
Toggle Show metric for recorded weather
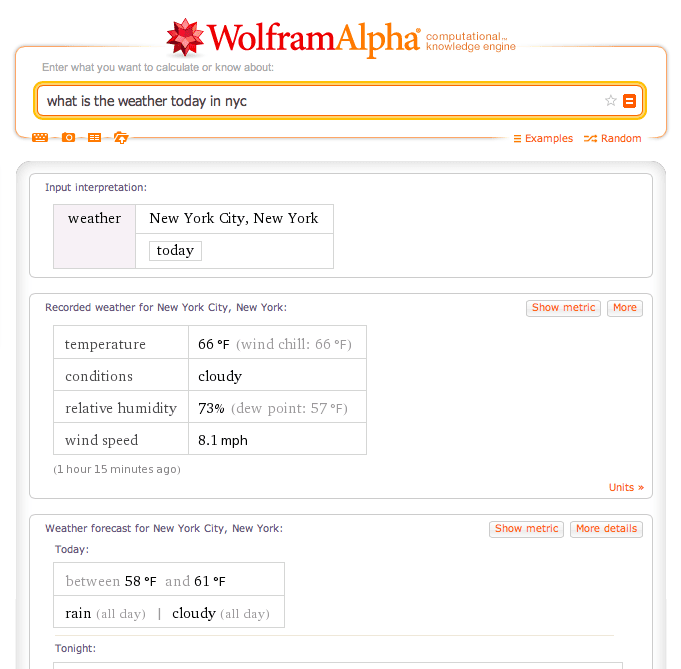563,308
